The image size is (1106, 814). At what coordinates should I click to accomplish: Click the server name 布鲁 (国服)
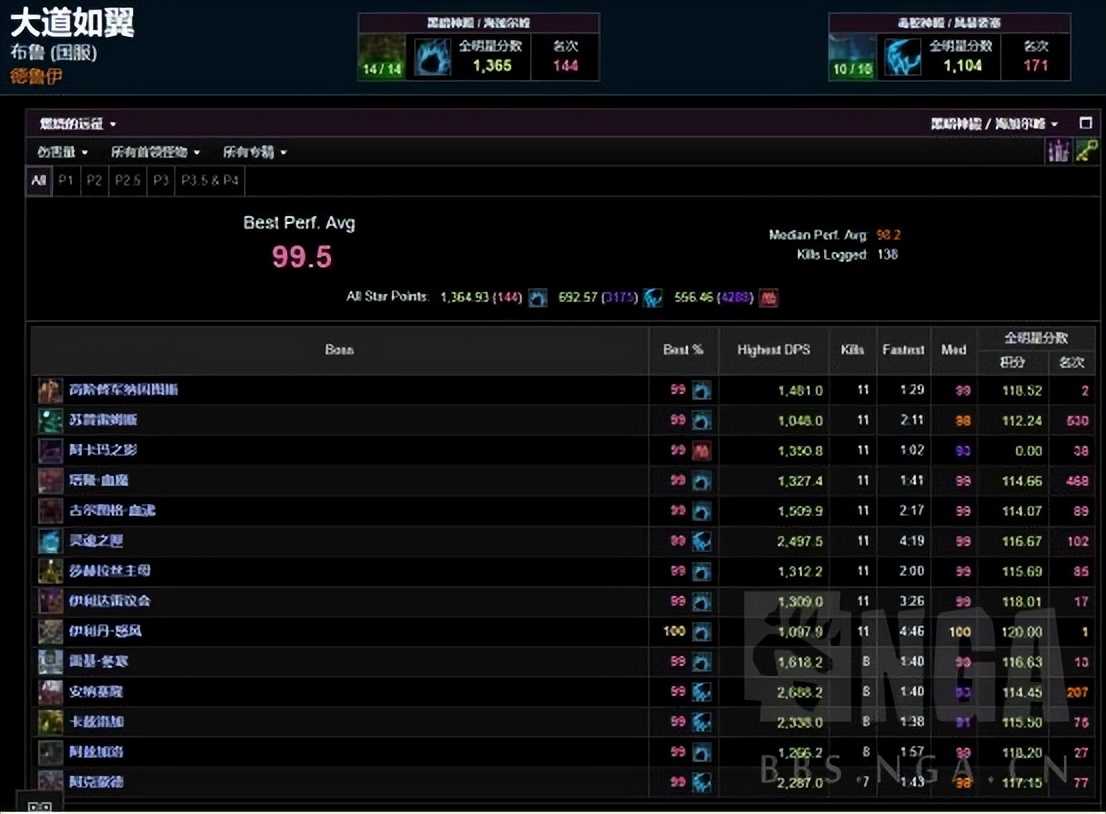[x=54, y=52]
